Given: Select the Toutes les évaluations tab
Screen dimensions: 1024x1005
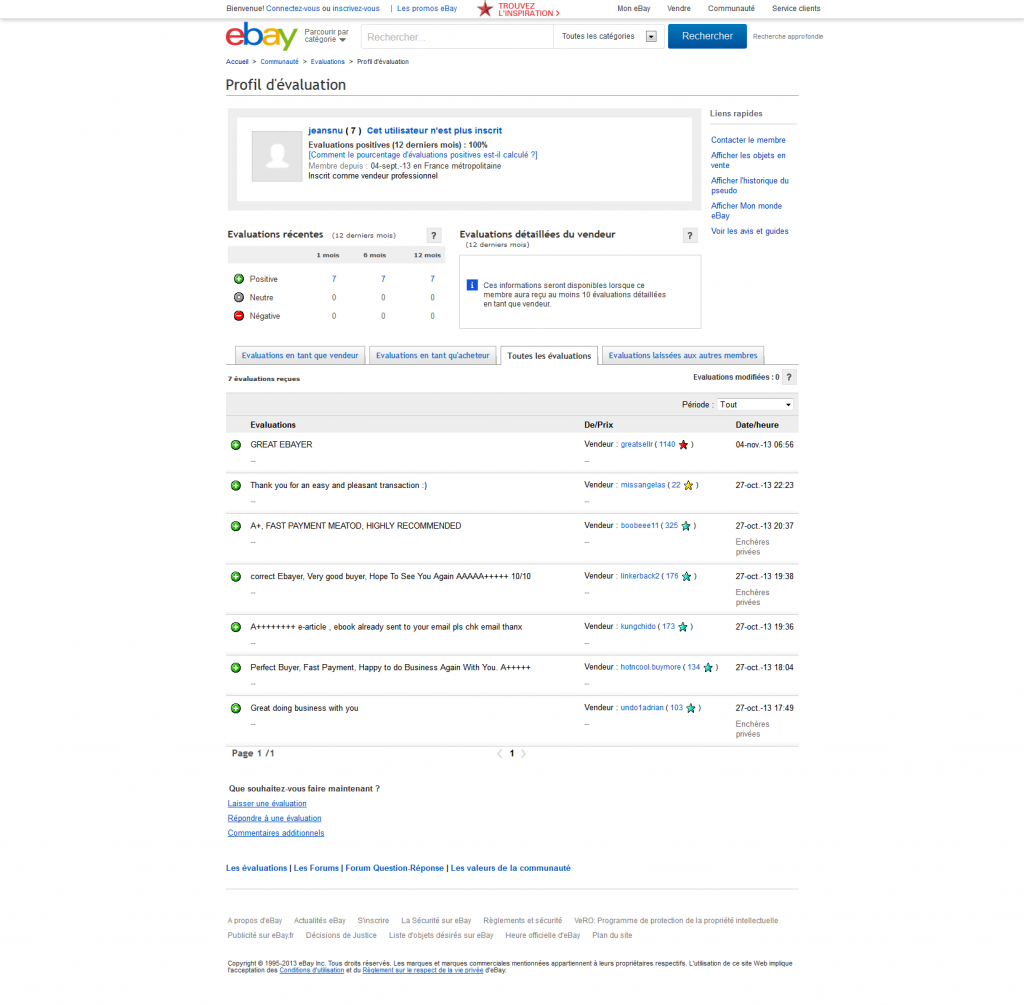Looking at the screenshot, I should (549, 356).
